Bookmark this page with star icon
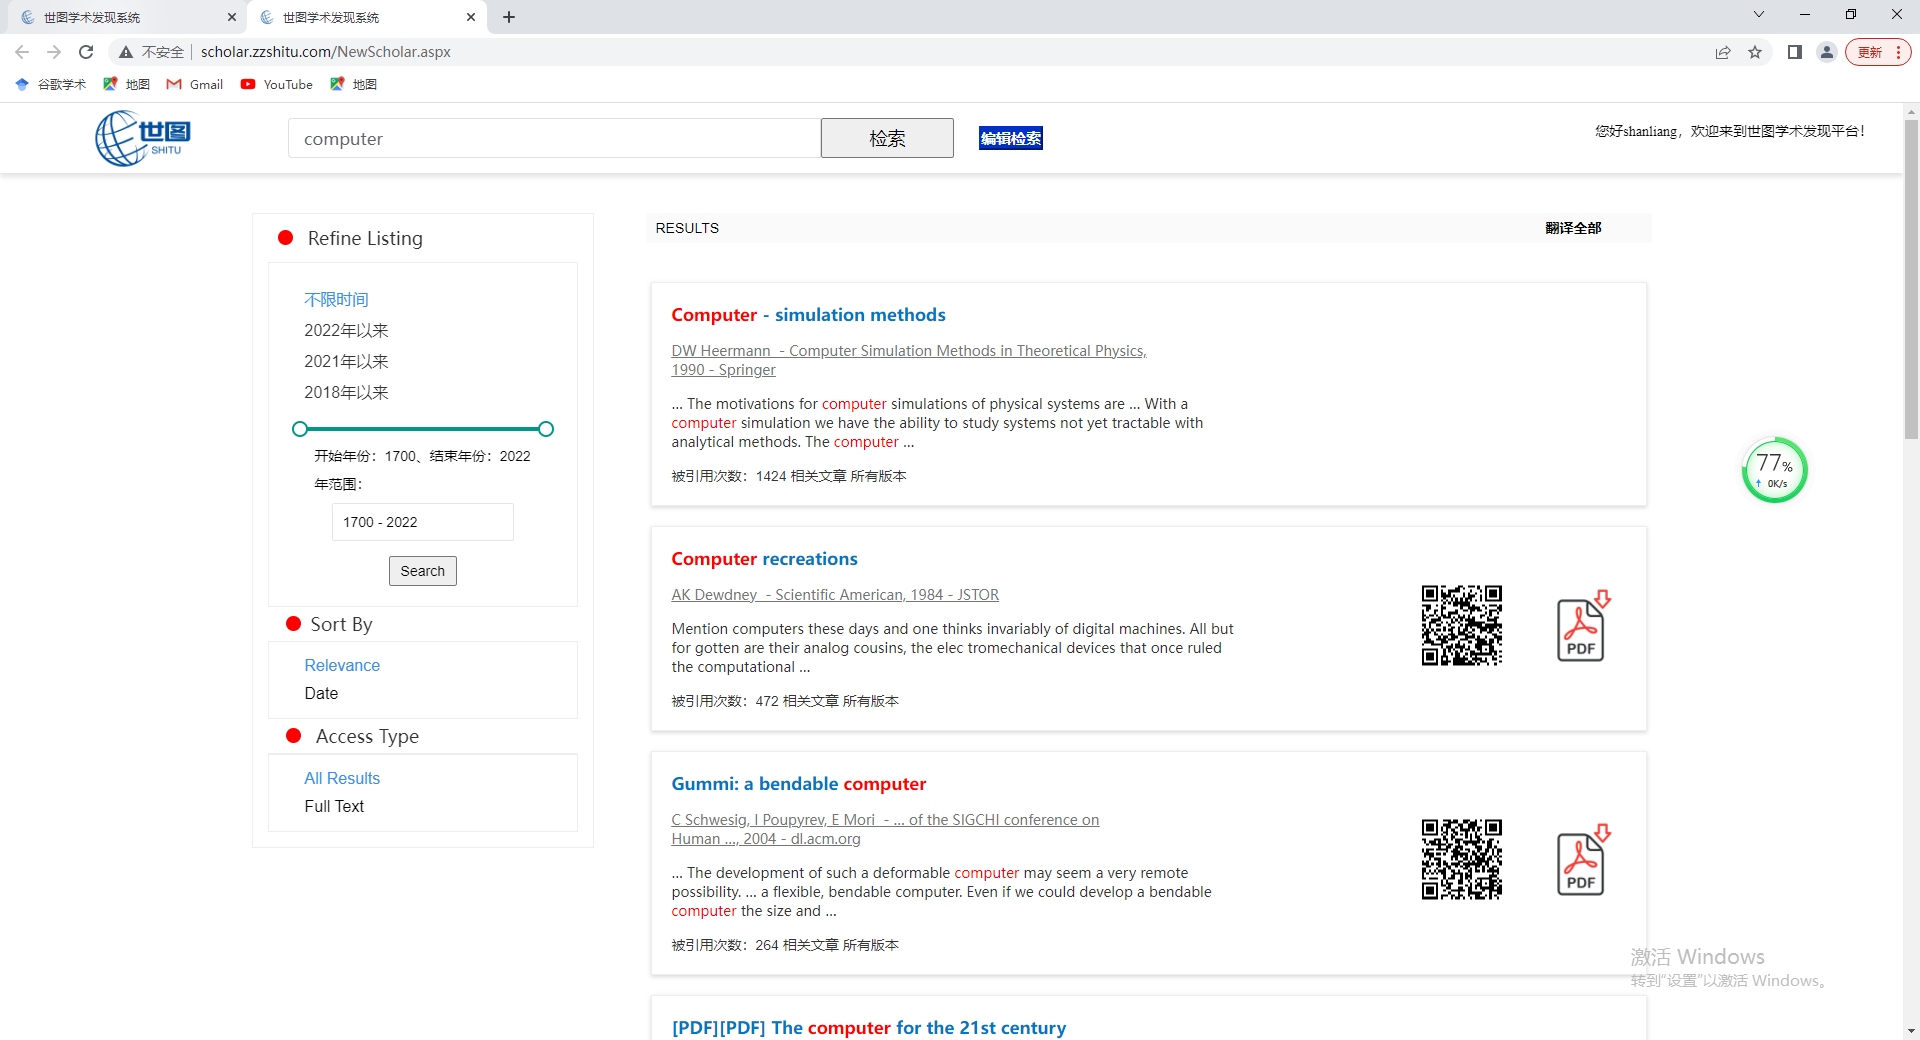The width and height of the screenshot is (1920, 1040). pyautogui.click(x=1755, y=52)
